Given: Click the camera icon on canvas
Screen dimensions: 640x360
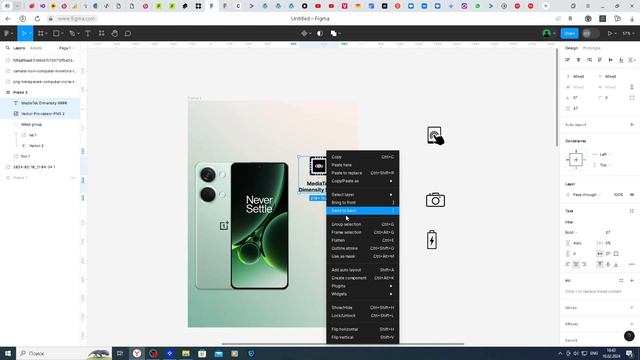Looking at the screenshot, I should tap(436, 200).
